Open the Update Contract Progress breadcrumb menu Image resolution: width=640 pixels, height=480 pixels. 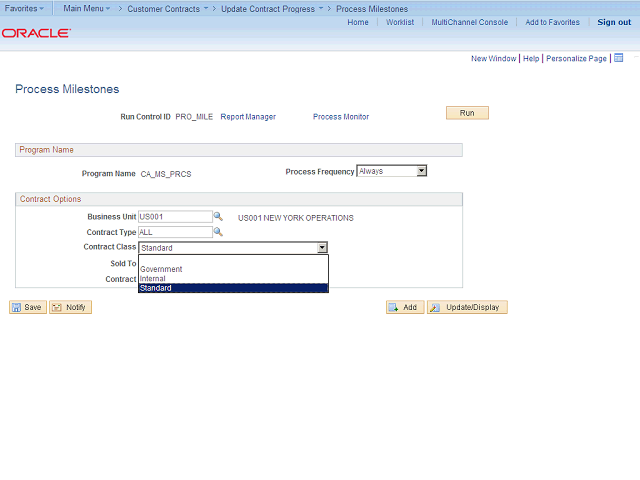pyautogui.click(x=272, y=9)
